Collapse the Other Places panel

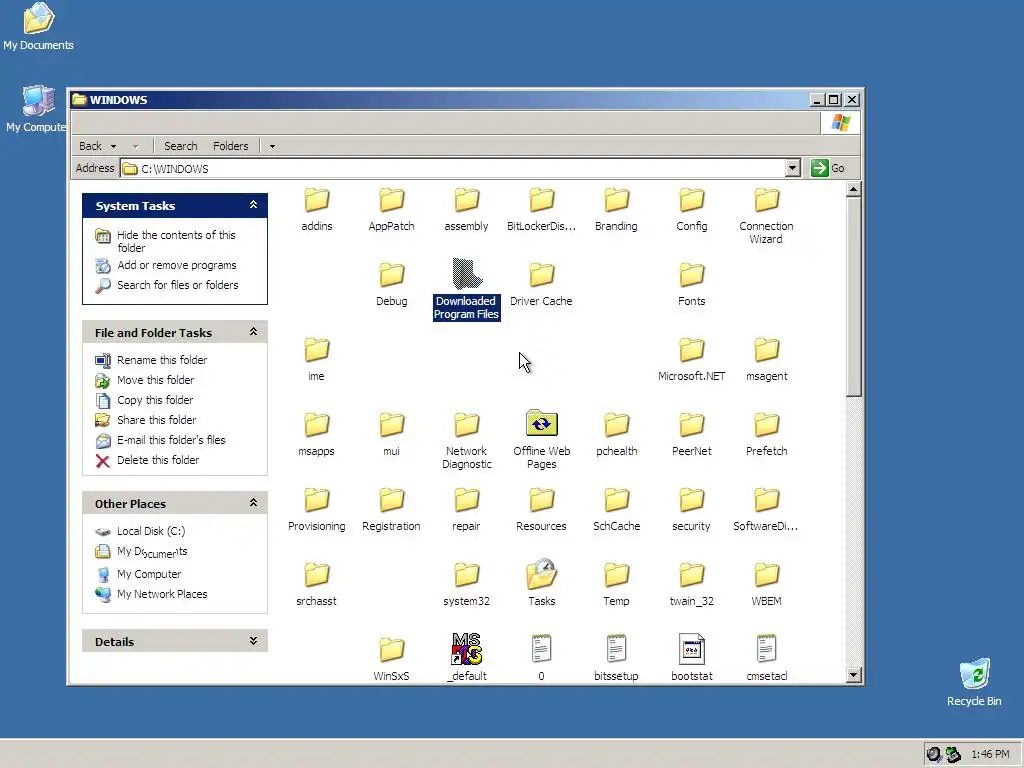click(x=253, y=503)
